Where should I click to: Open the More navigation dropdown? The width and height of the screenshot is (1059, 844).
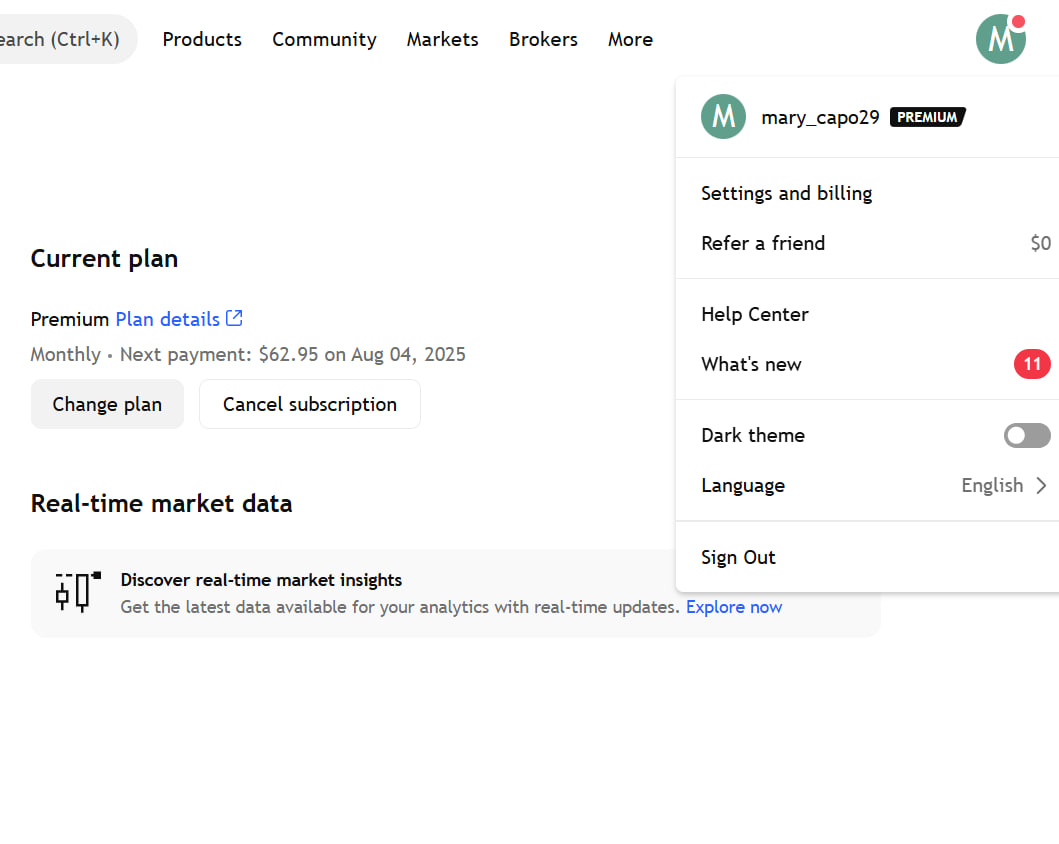point(630,39)
